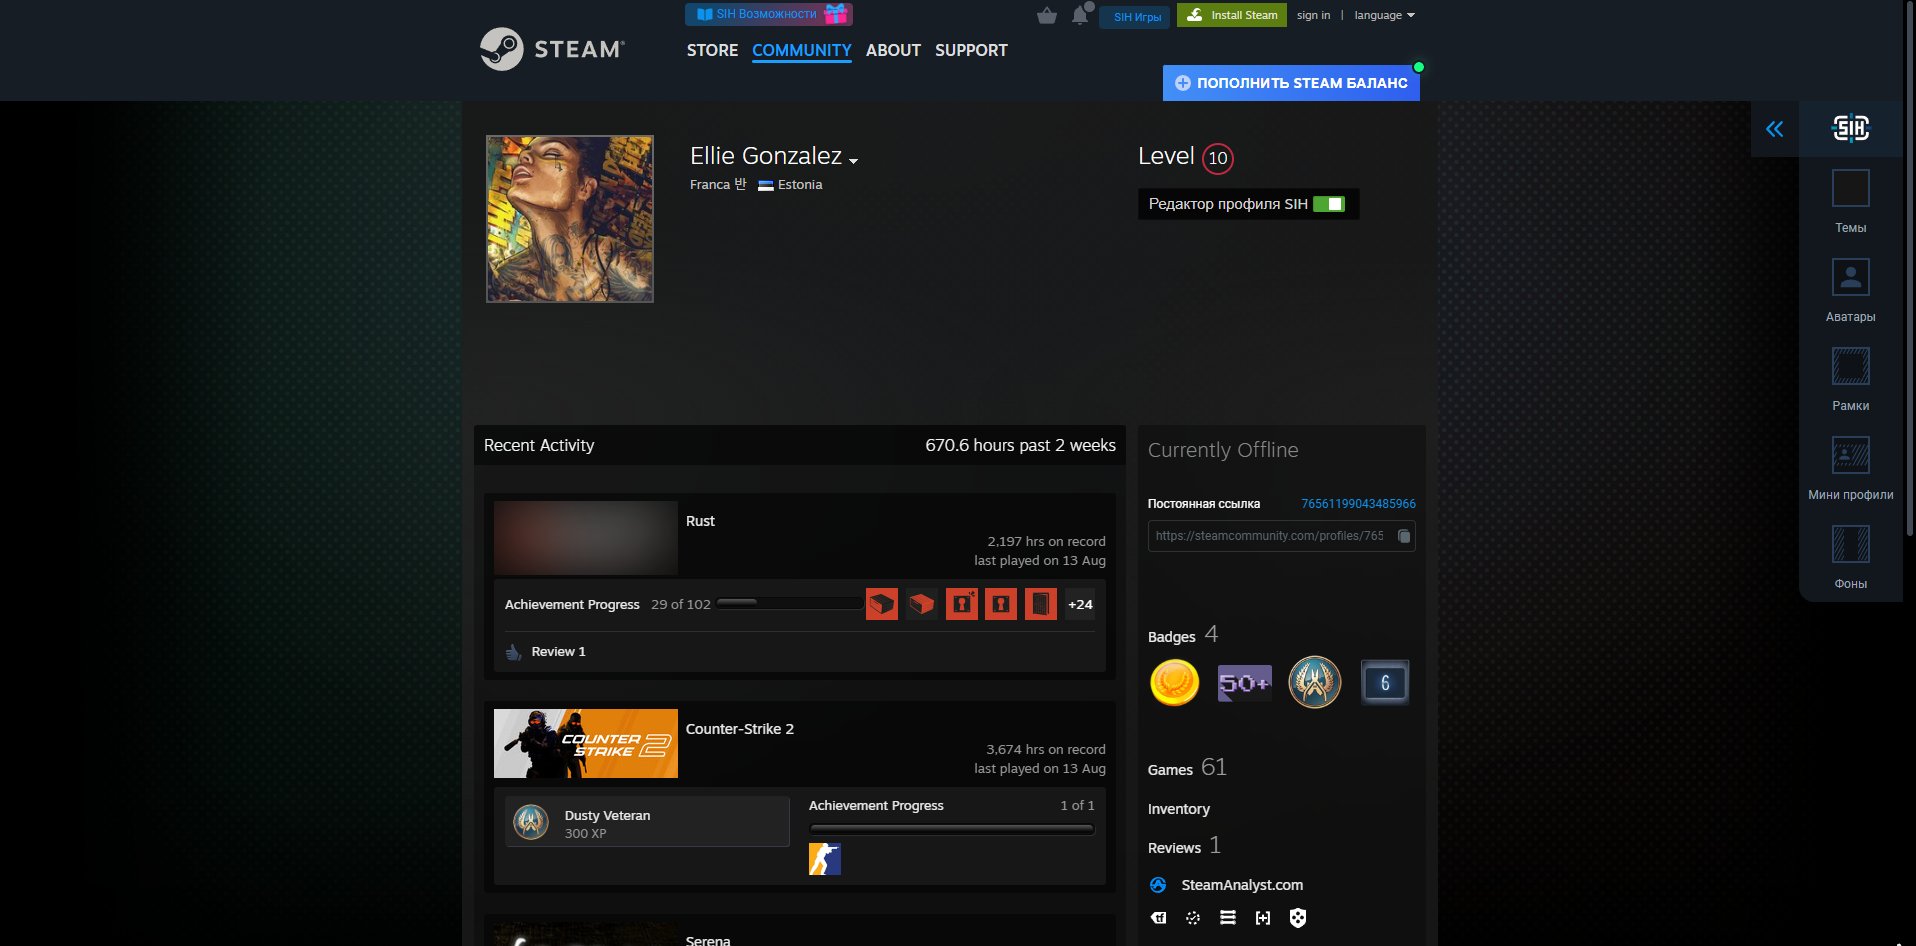Click the Steam logo
The height and width of the screenshot is (946, 1916).
click(552, 49)
